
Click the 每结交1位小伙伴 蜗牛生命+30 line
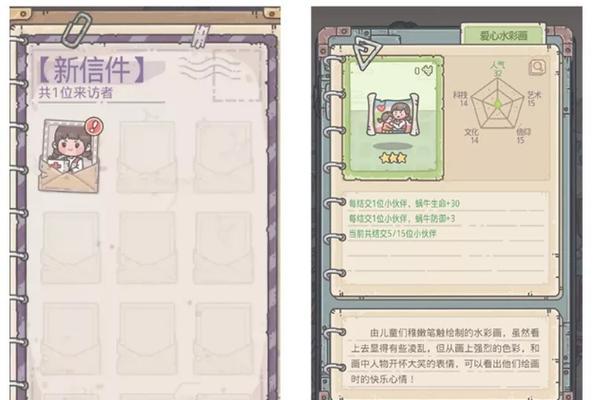pyautogui.click(x=404, y=204)
